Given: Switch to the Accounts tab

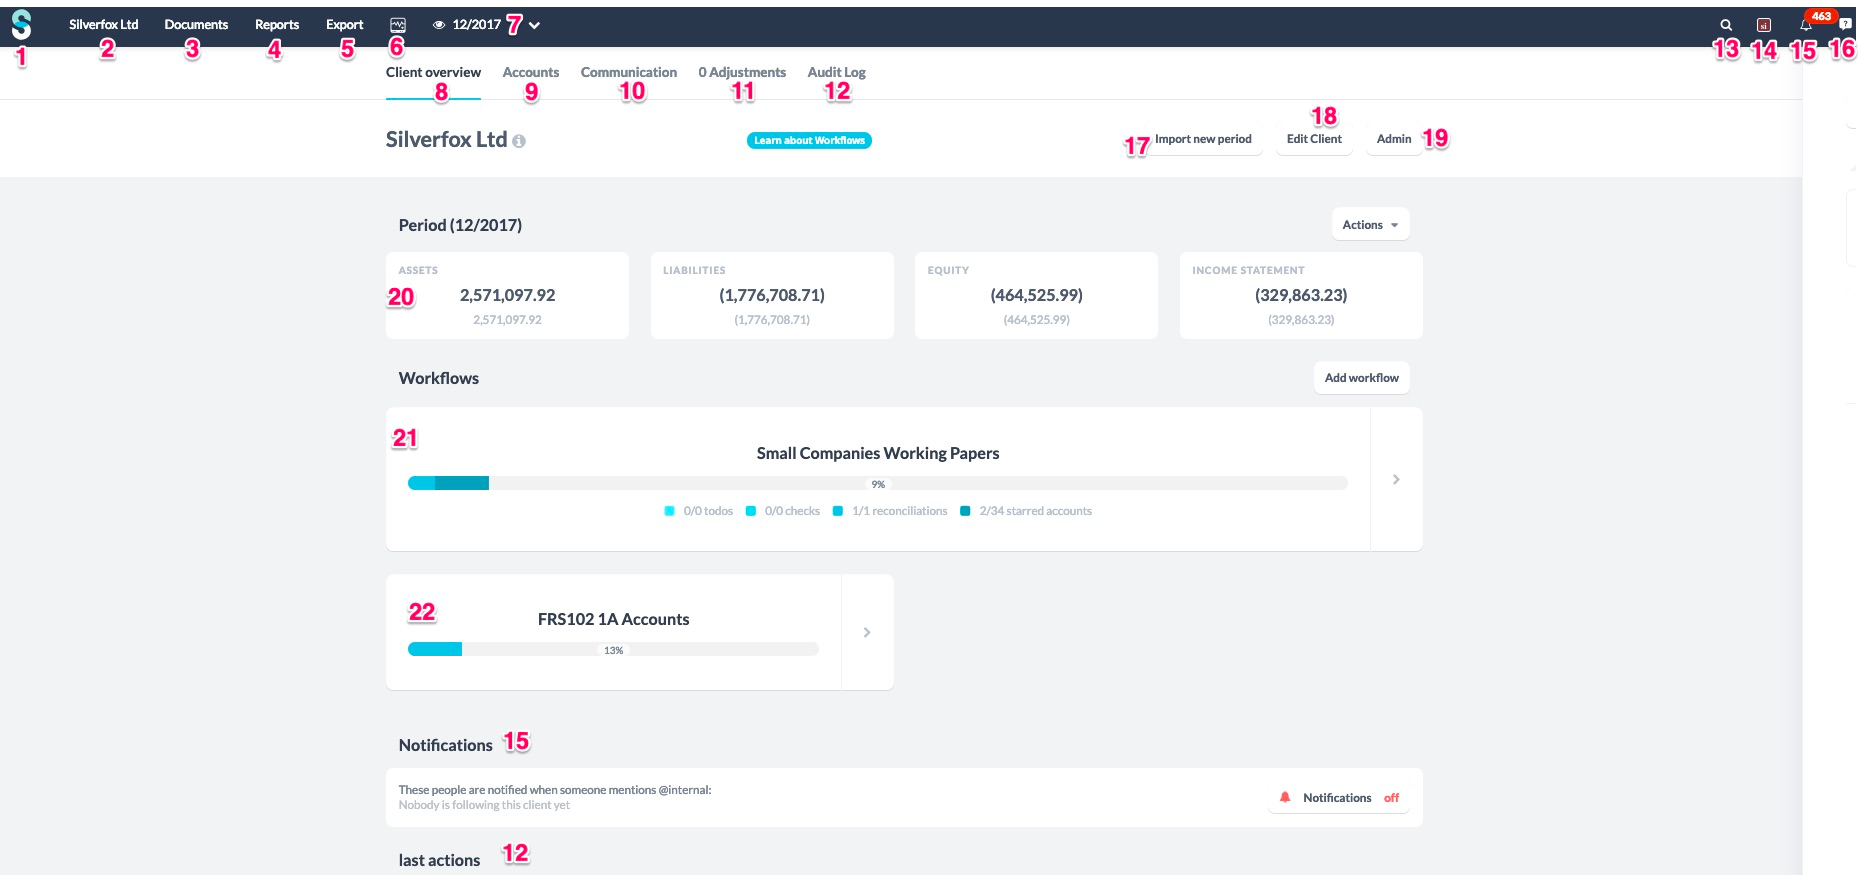Looking at the screenshot, I should coord(531,72).
